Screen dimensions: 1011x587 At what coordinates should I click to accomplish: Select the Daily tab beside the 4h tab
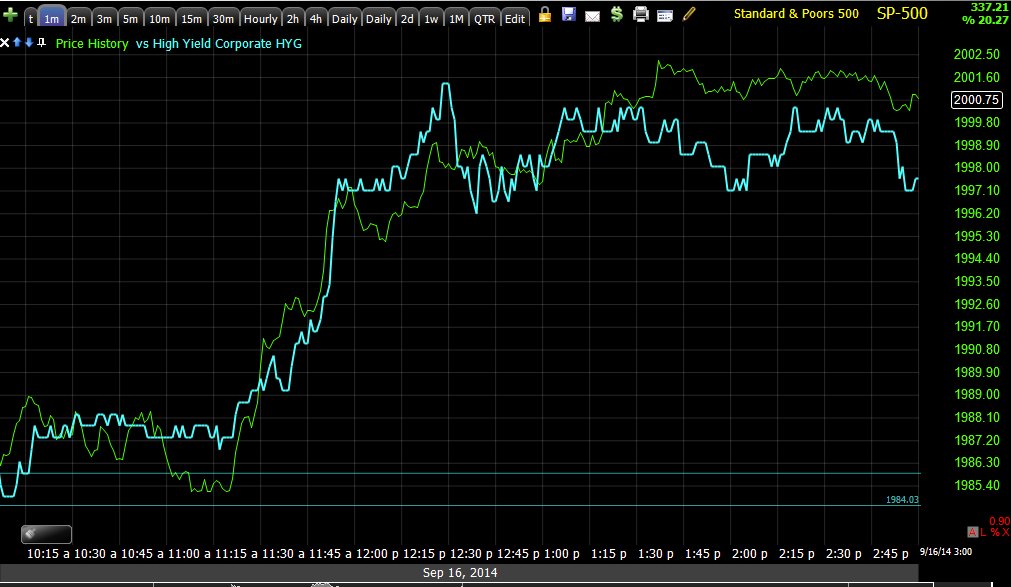click(344, 19)
